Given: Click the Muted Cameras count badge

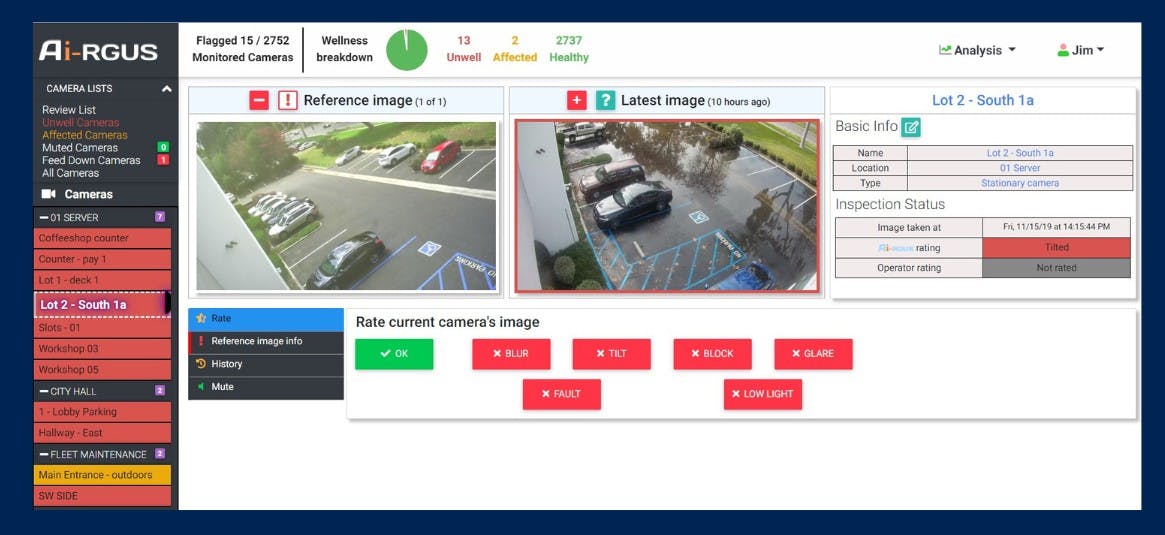Looking at the screenshot, I should pos(163,148).
